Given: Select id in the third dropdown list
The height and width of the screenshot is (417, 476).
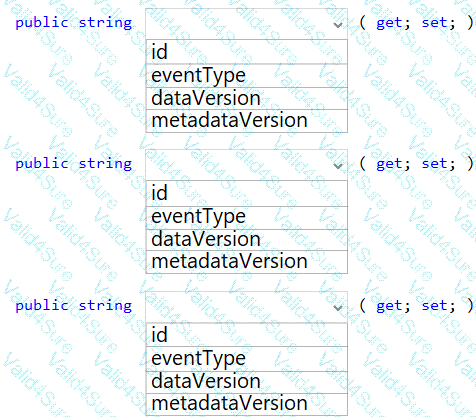Looking at the screenshot, I should (x=247, y=335).
